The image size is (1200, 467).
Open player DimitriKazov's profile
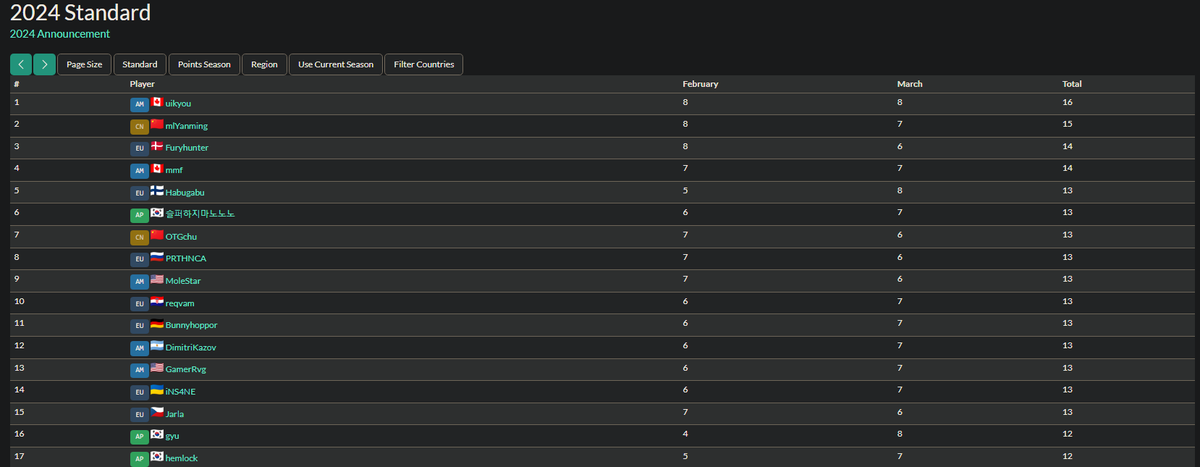[190, 347]
